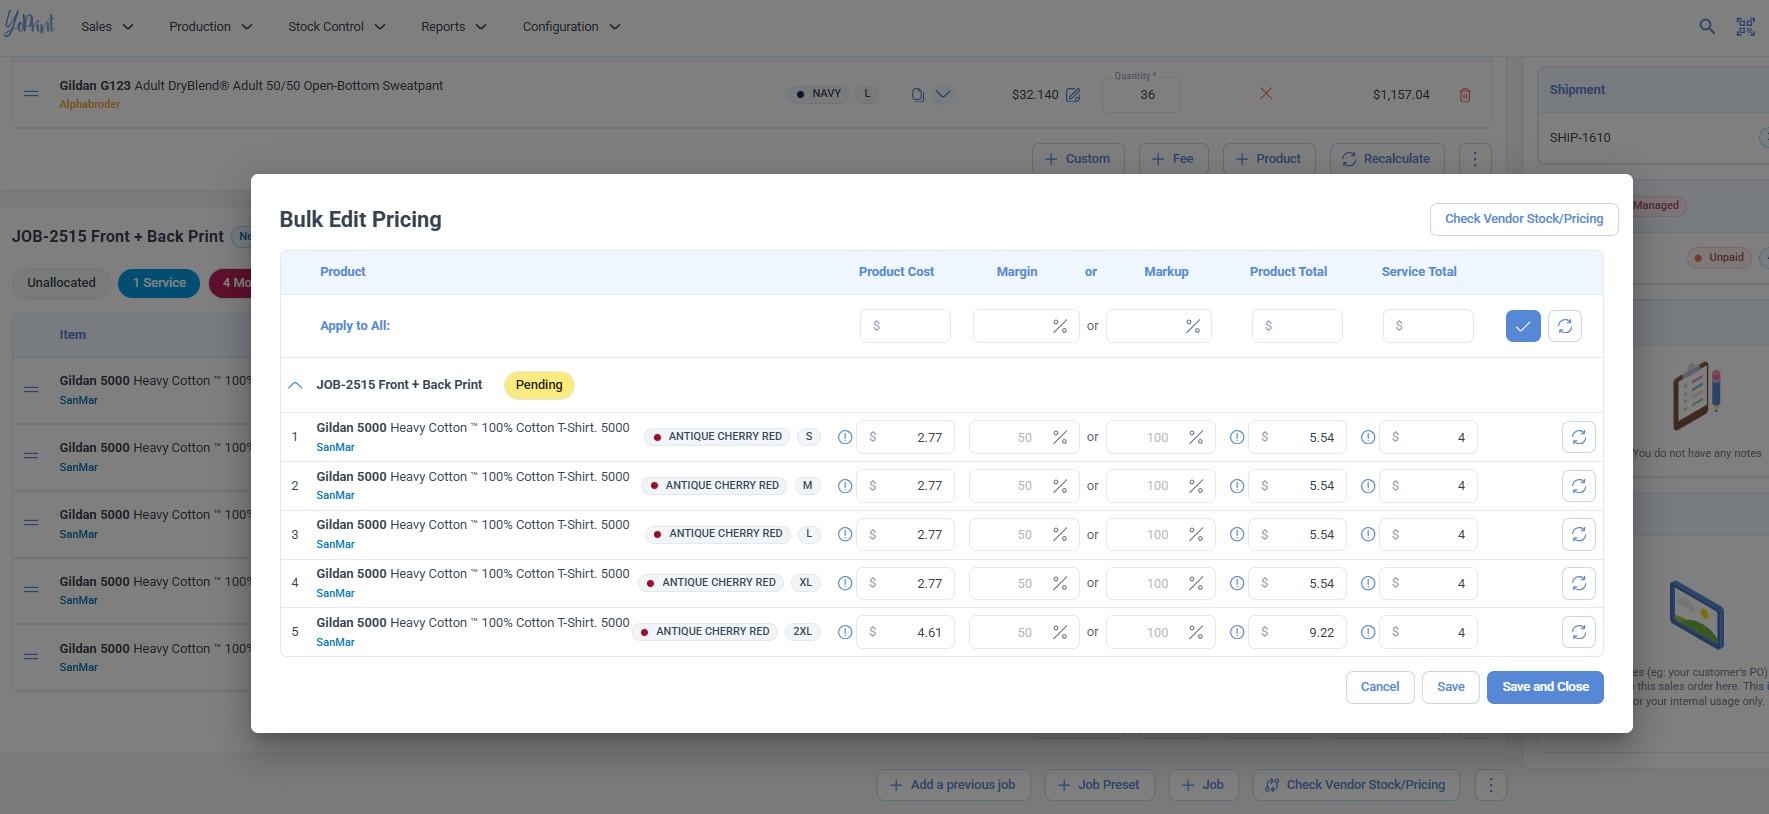1769x814 pixels.
Task: Open the Production menu
Action: [210, 27]
